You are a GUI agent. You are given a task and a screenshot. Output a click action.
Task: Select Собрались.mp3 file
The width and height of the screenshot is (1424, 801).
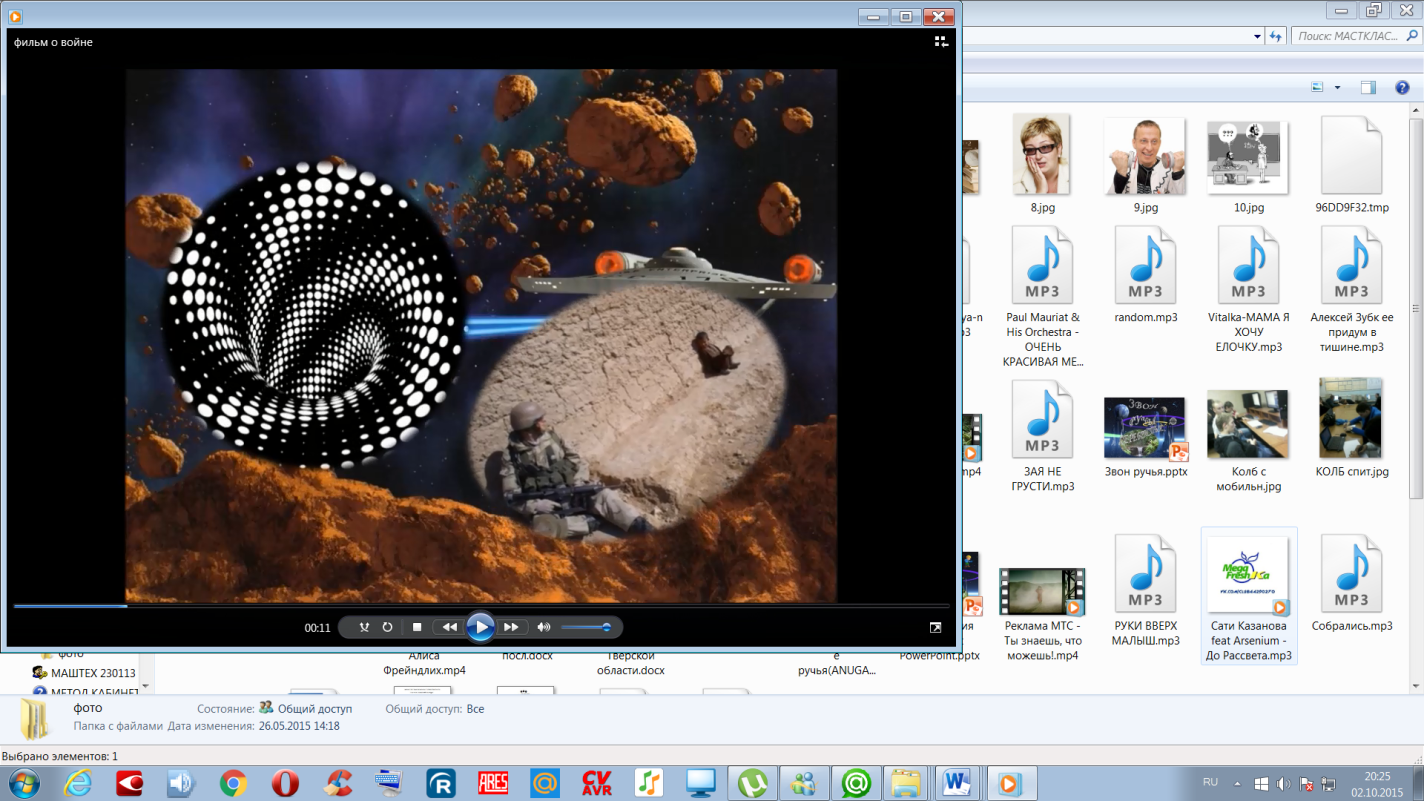tap(1351, 583)
